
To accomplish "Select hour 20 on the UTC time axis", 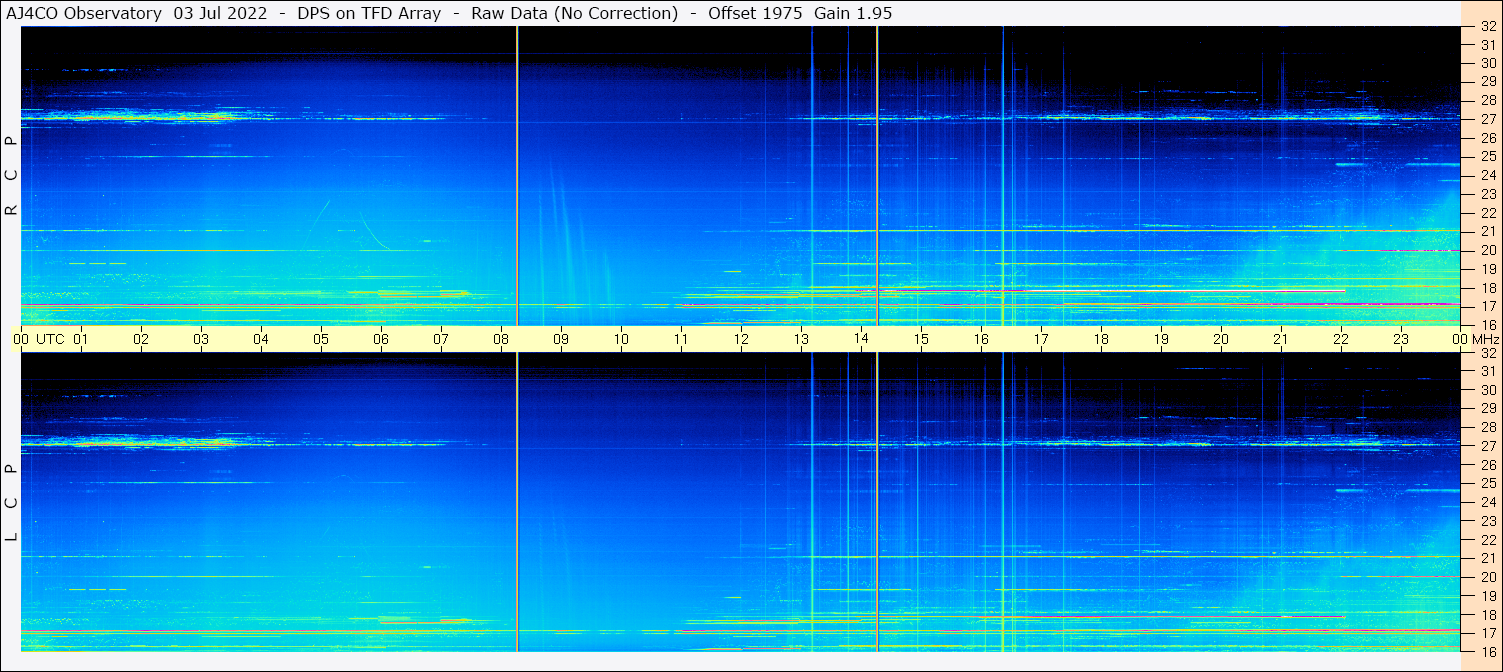I will [x=1221, y=339].
